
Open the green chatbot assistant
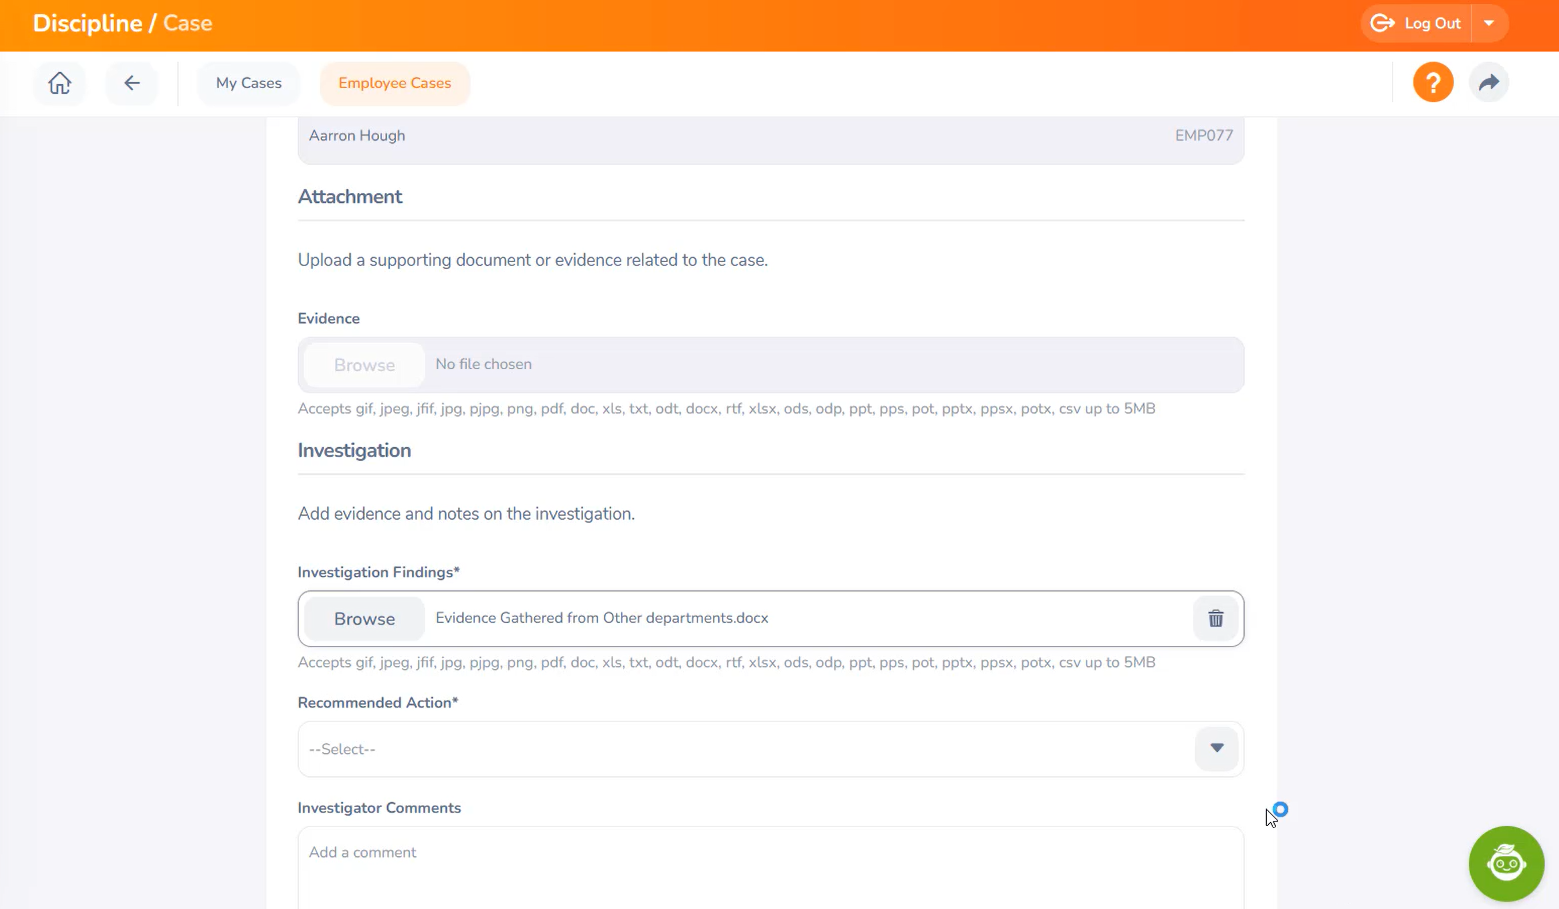(1505, 863)
